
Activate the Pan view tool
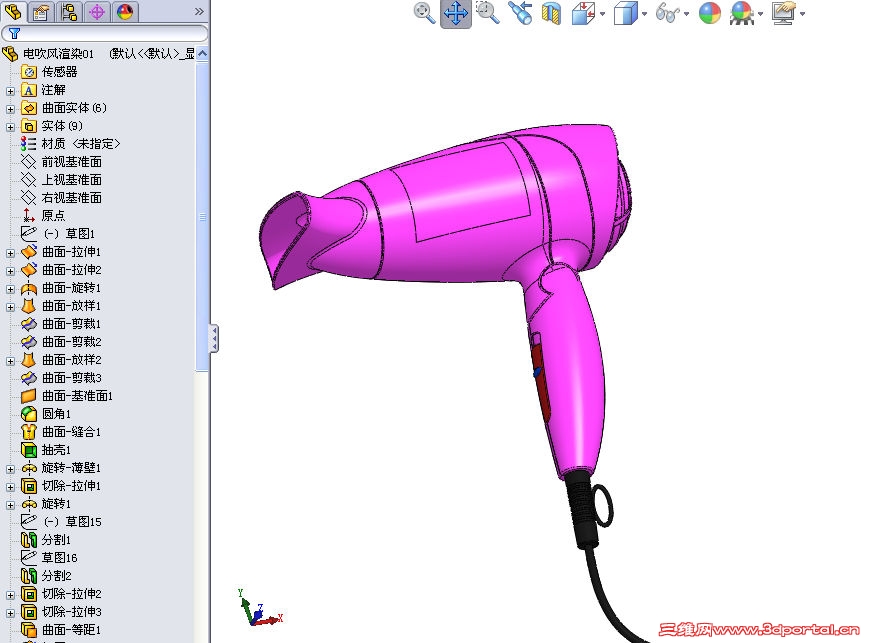coord(456,13)
